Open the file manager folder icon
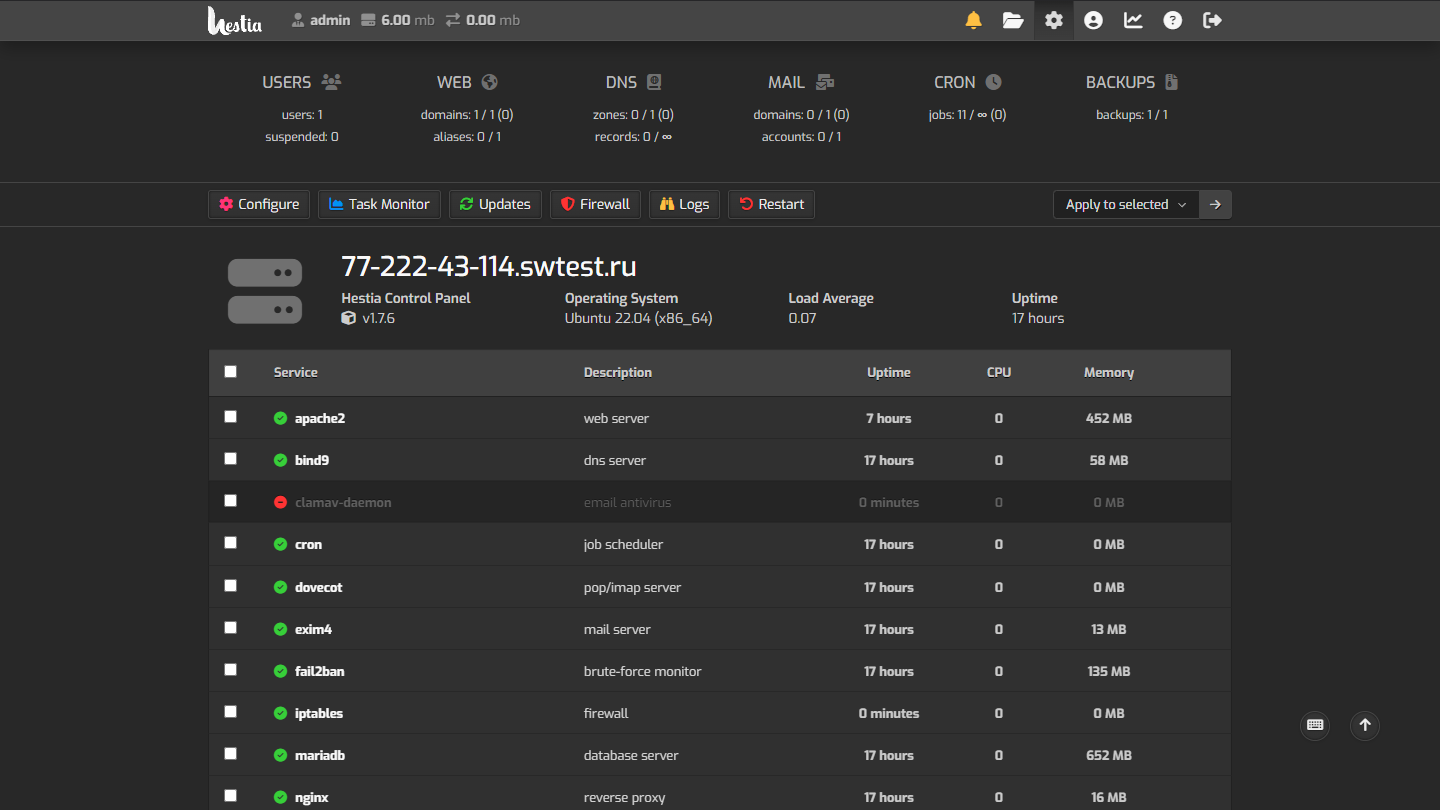1440x810 pixels. 1013,20
